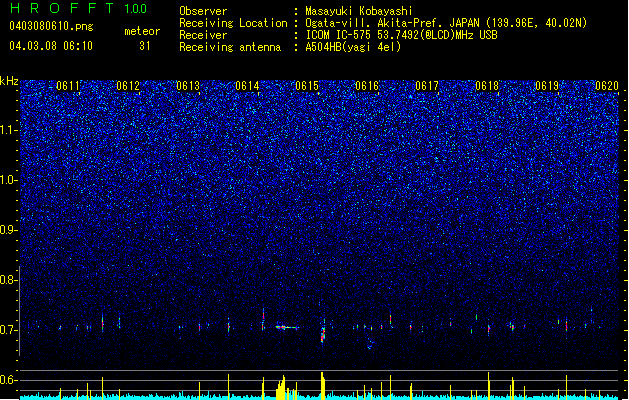Click the 0618 time marker
This screenshot has width=629, height=400.
point(487,86)
